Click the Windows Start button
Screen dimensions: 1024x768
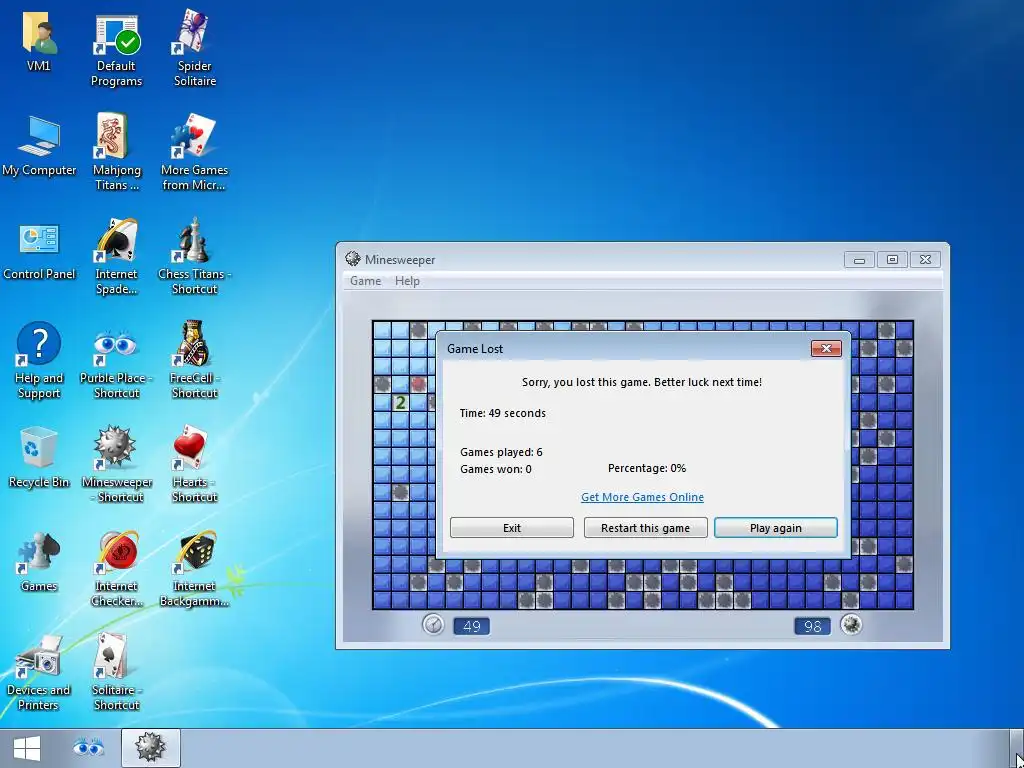(27, 748)
